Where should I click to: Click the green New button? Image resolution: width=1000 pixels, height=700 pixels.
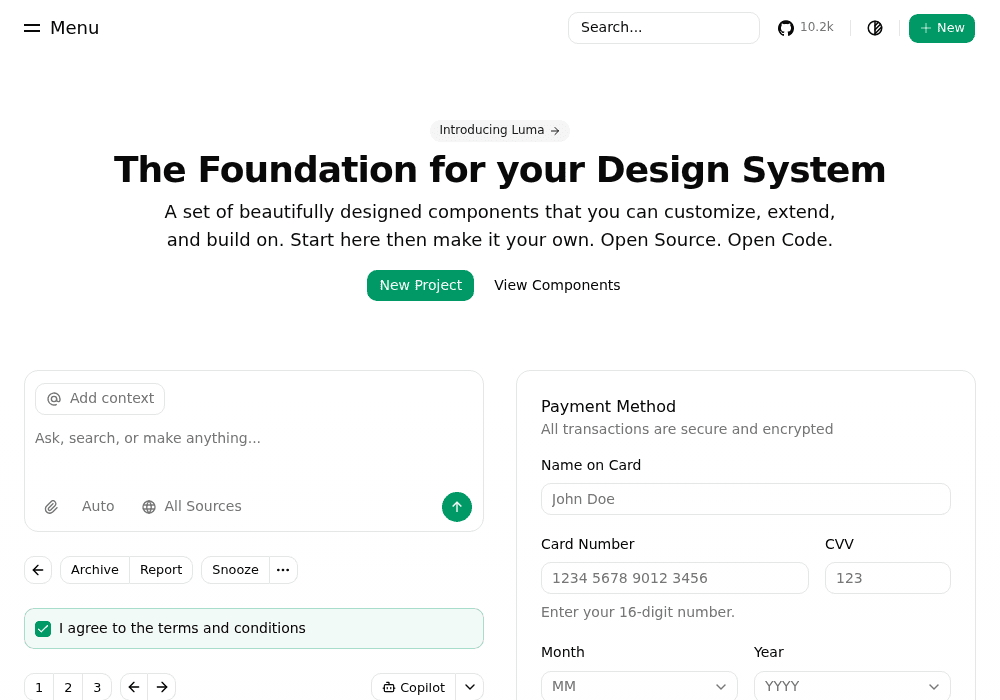tap(941, 28)
